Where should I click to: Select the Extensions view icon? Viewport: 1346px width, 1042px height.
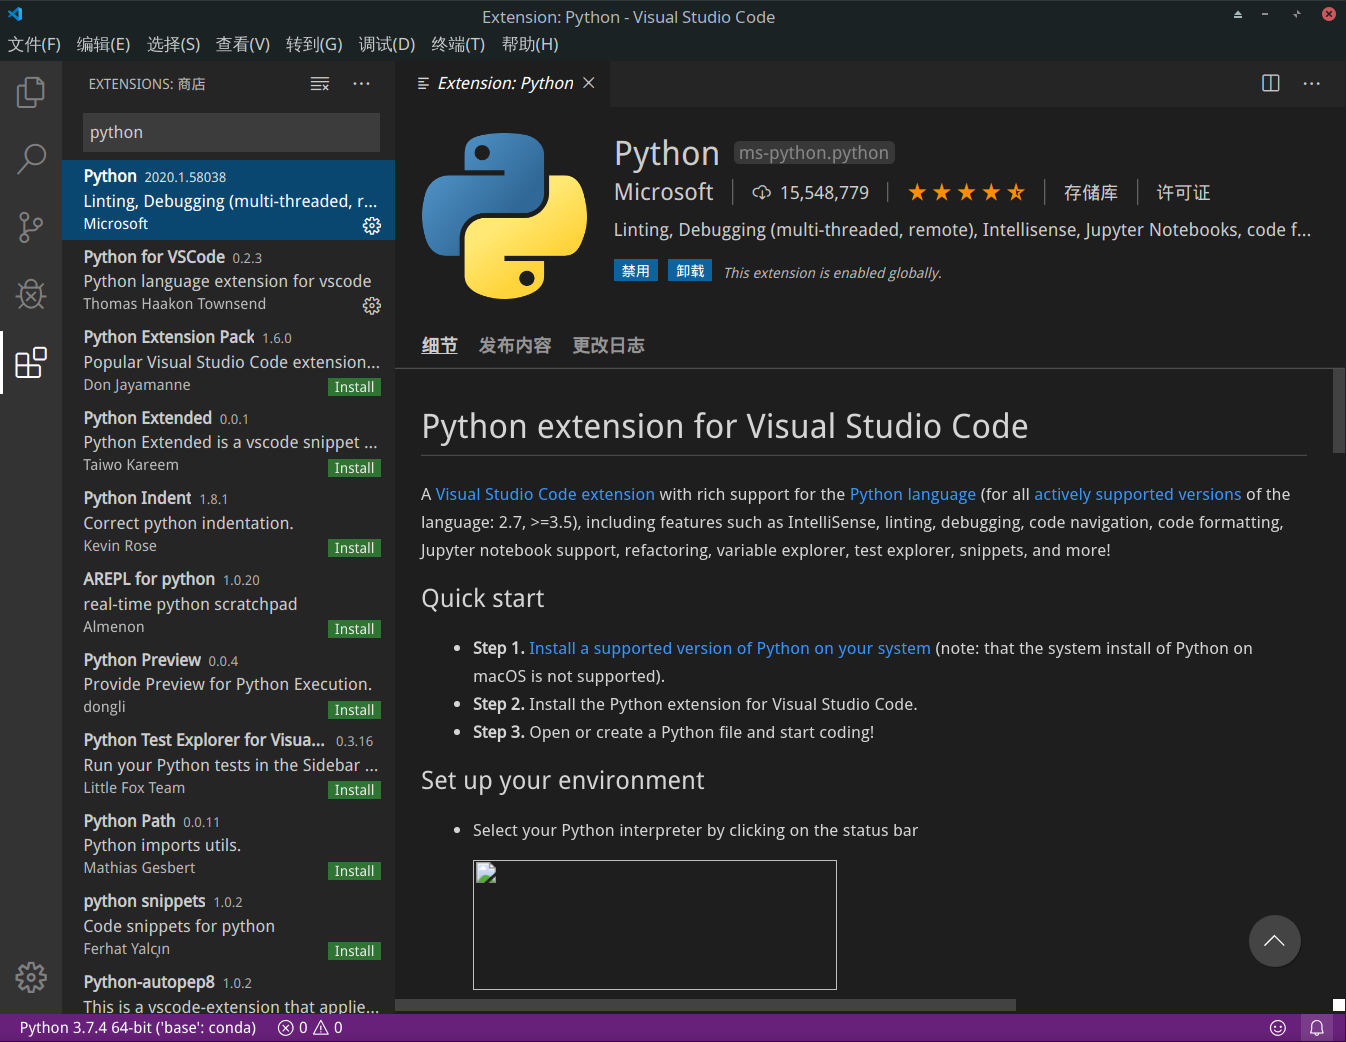(31, 362)
